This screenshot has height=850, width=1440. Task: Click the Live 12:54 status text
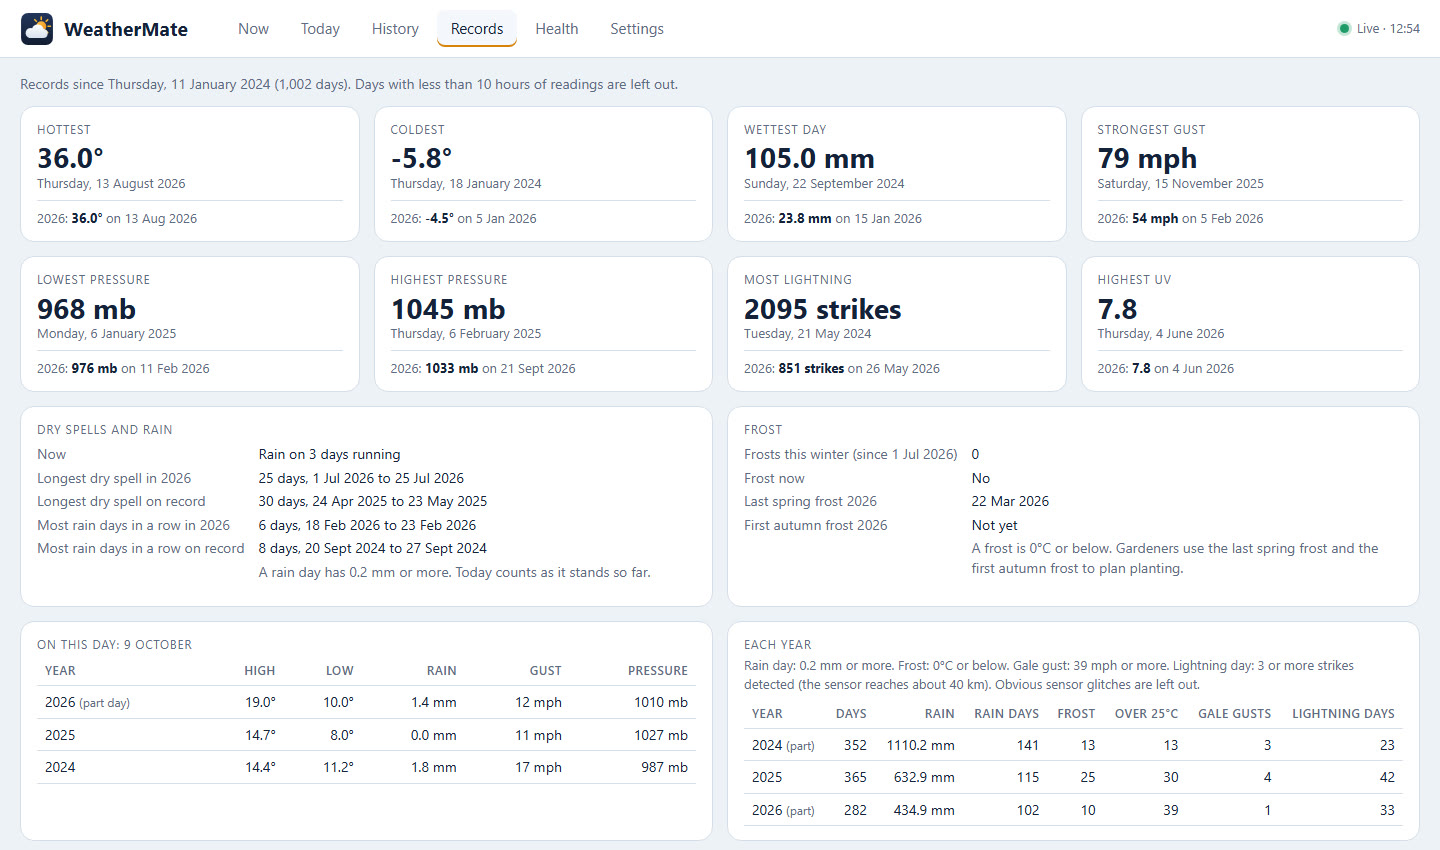point(1388,29)
